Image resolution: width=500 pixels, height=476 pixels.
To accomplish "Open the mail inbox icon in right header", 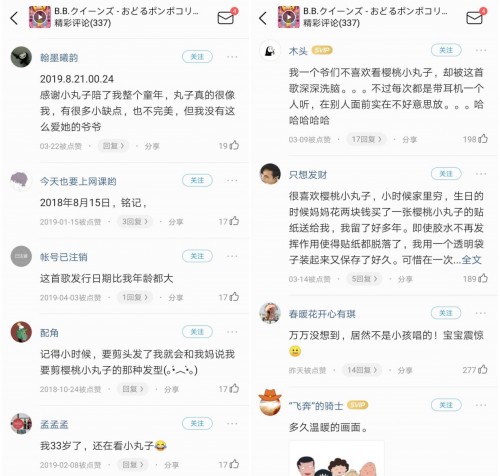I will point(475,17).
